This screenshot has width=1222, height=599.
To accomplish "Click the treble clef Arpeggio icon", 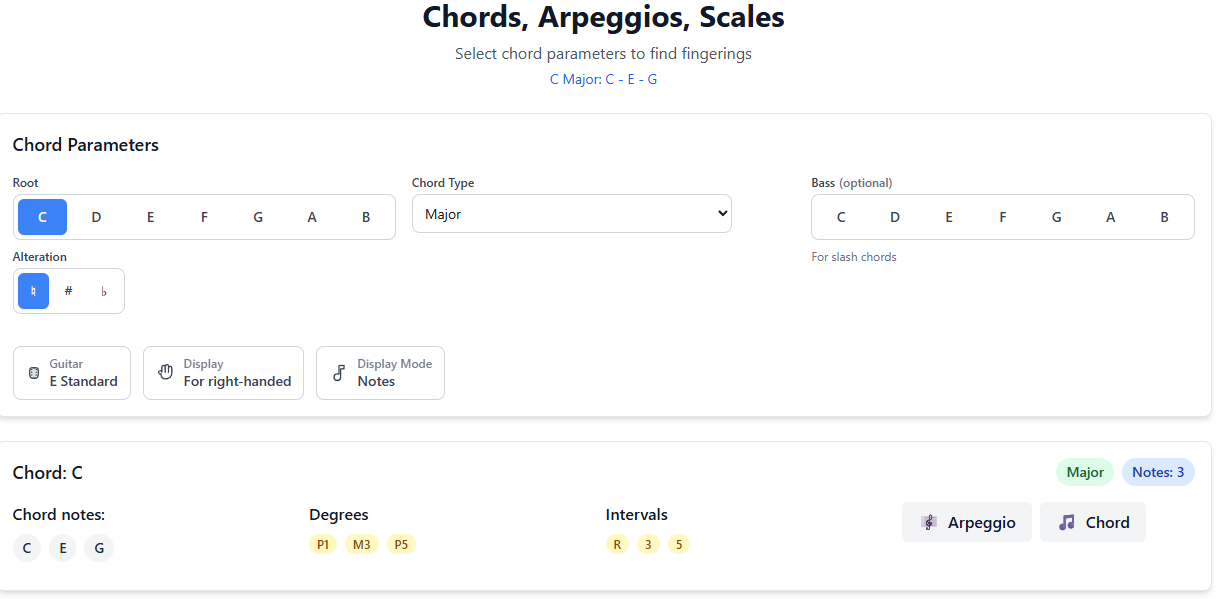I will [x=929, y=522].
